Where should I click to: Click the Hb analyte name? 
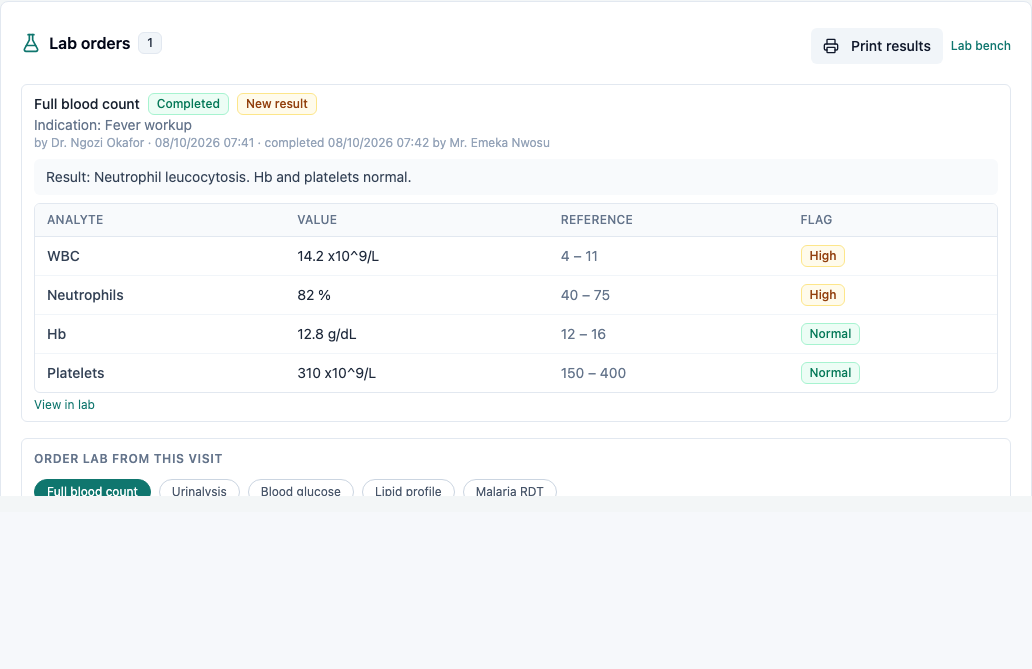click(57, 334)
